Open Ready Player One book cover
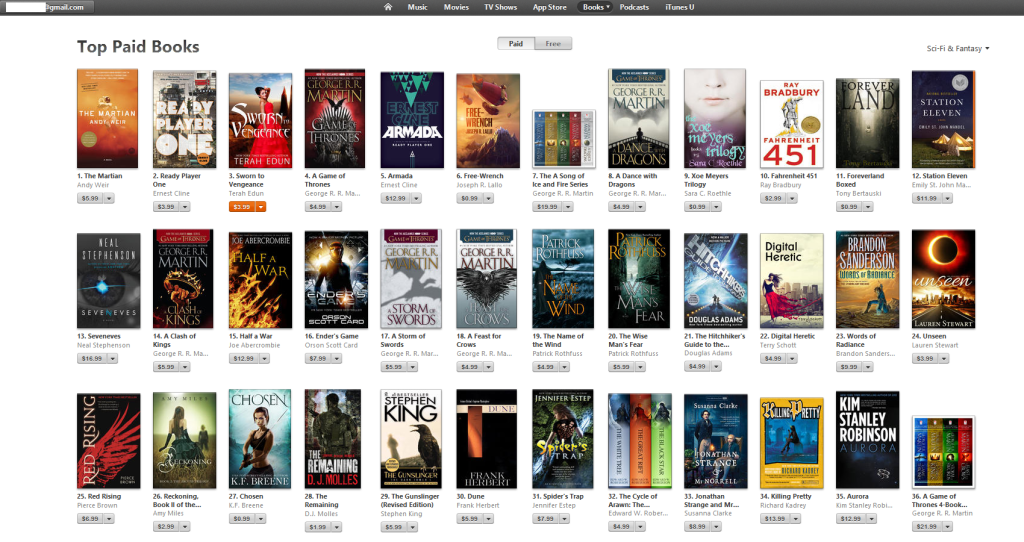Viewport: 1024px width, 542px height. (184, 120)
